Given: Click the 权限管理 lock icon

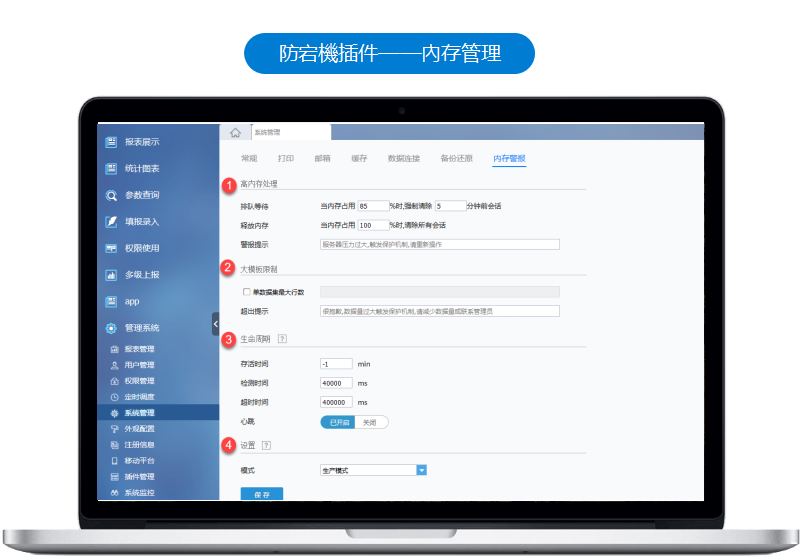Looking at the screenshot, I should click(115, 381).
